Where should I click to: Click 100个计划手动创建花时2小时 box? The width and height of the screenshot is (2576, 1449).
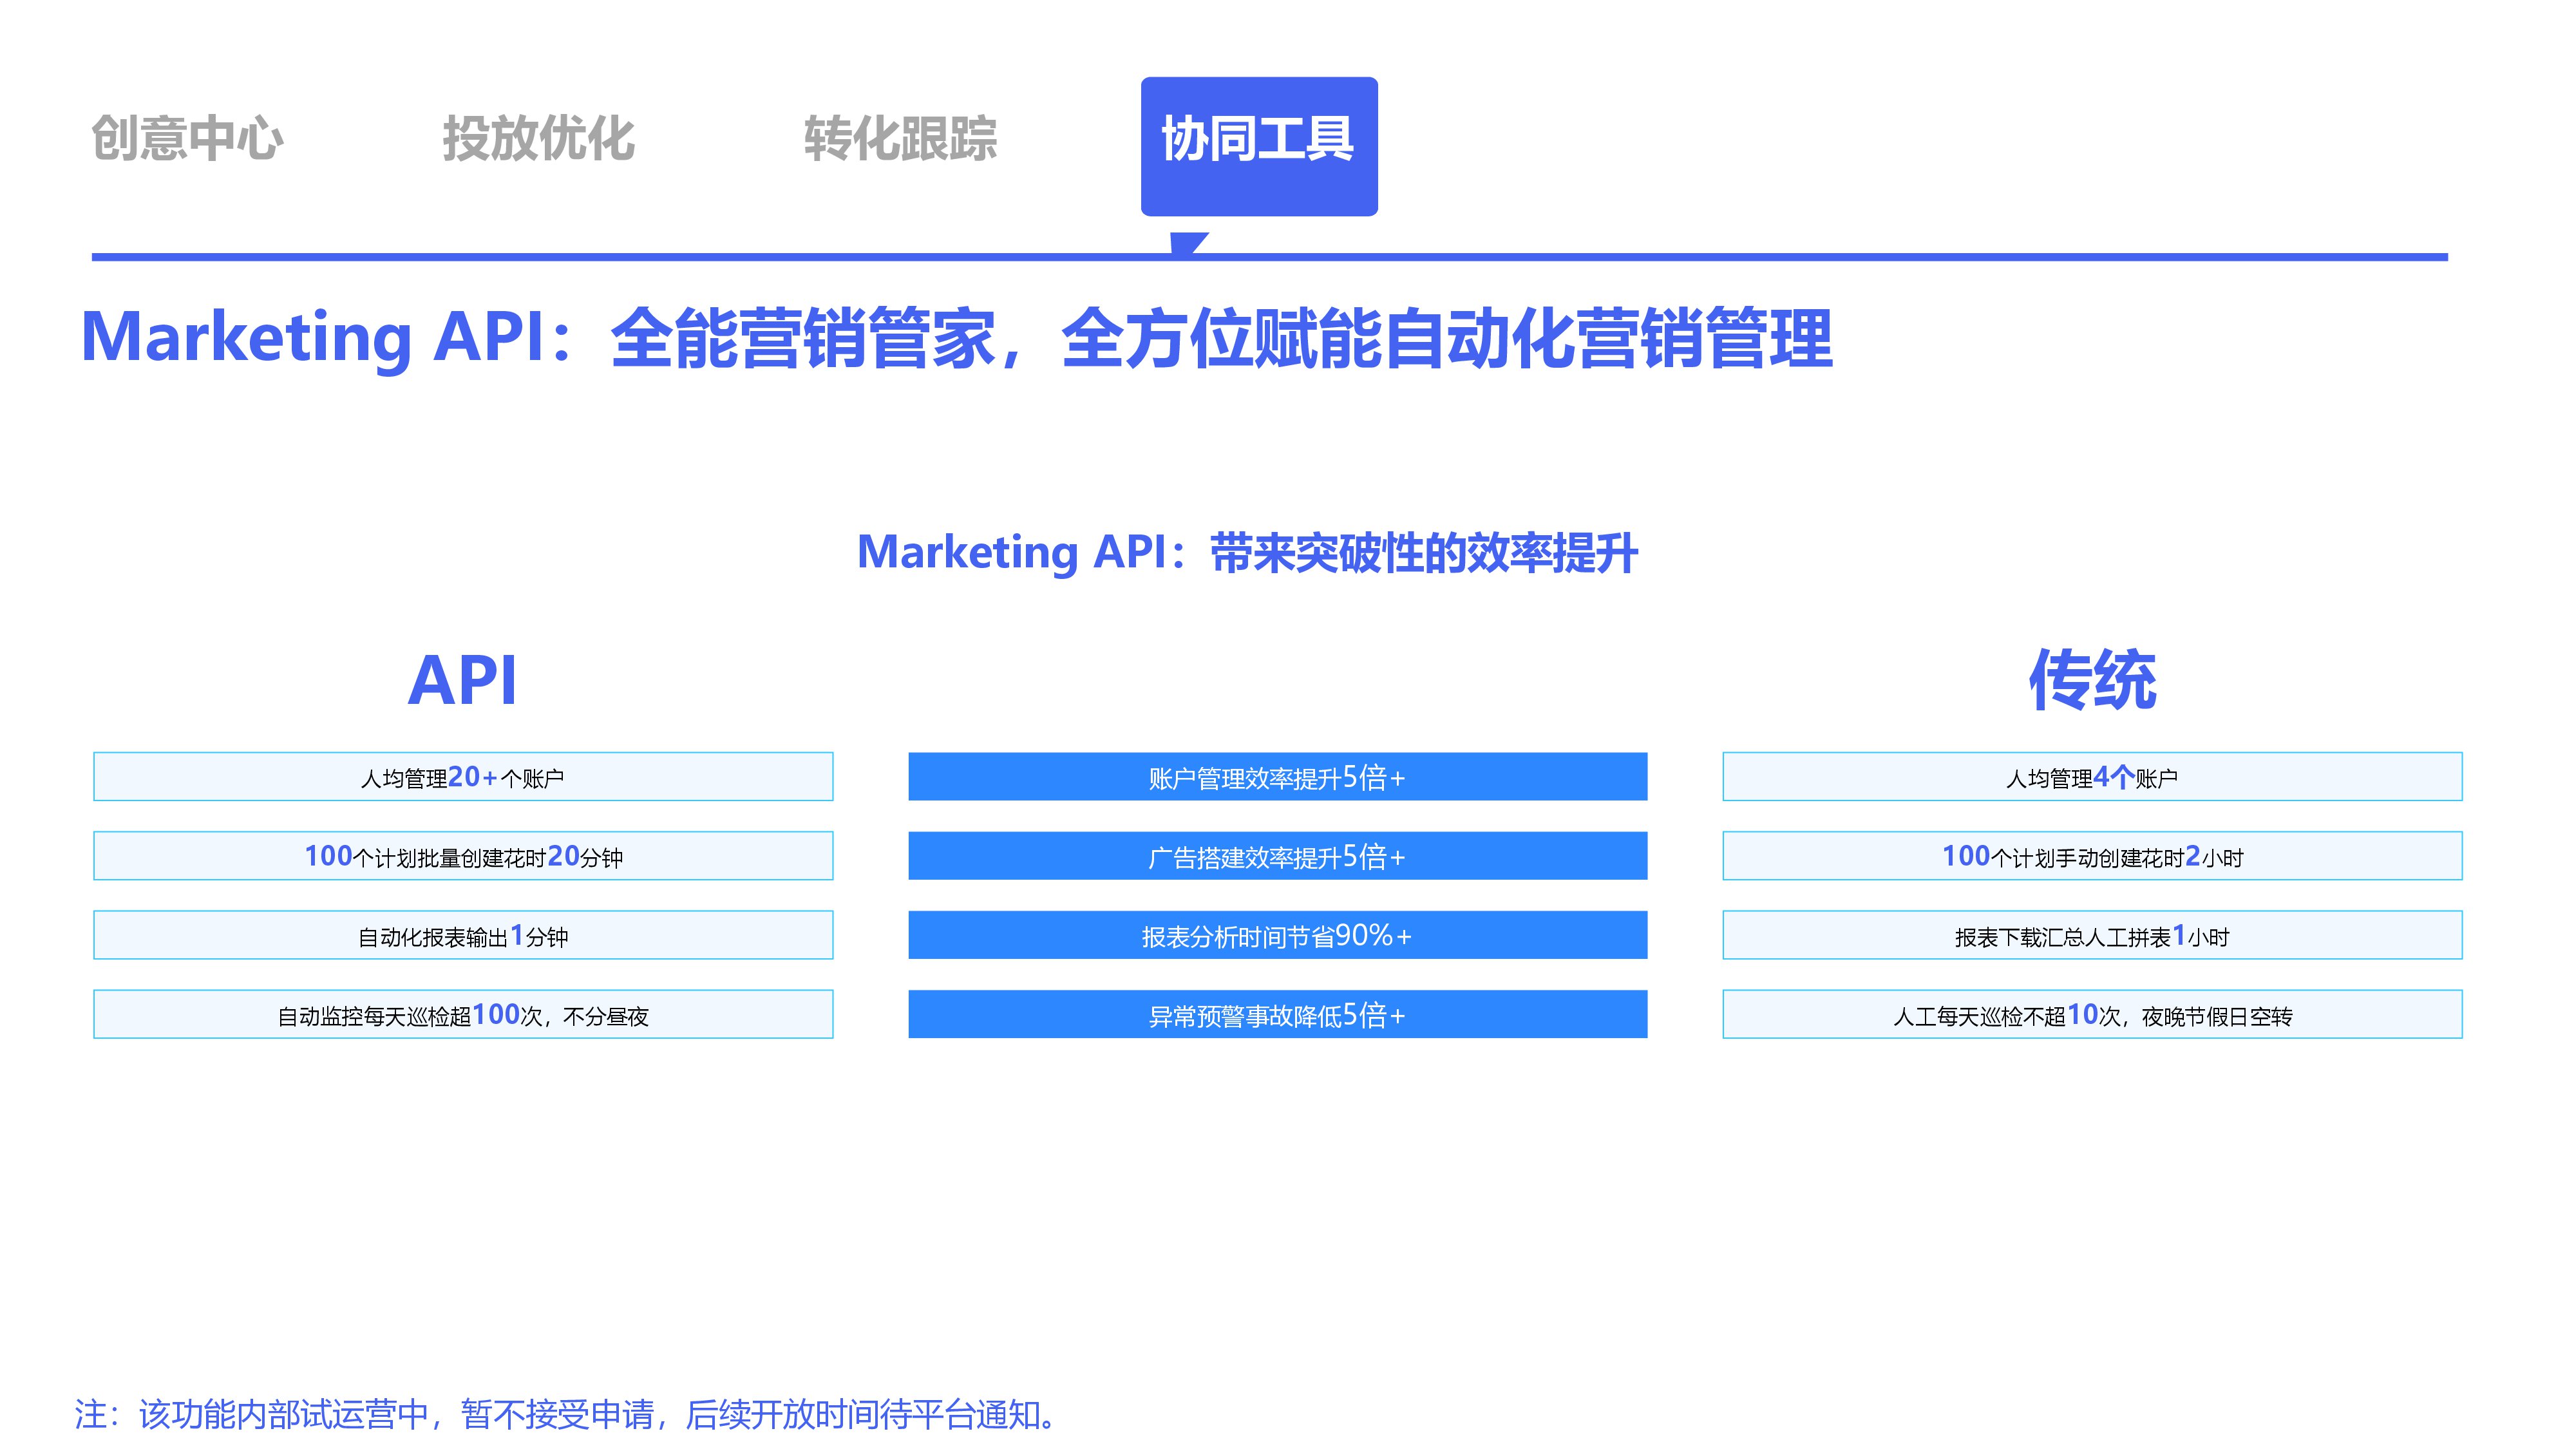(2091, 856)
